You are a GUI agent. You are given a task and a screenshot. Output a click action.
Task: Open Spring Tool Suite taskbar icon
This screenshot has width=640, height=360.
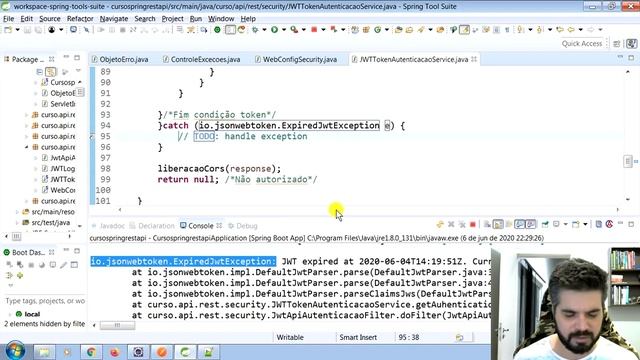tap(185, 352)
